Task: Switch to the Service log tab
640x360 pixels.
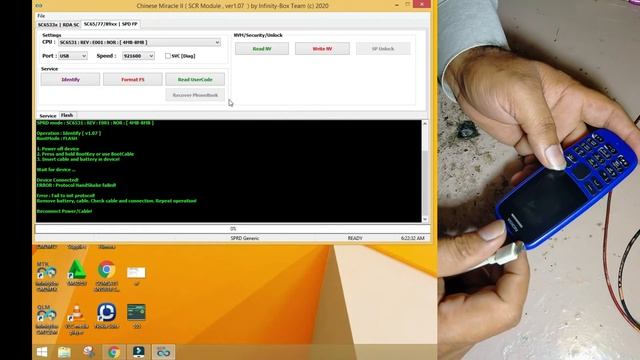Action: [x=48, y=116]
